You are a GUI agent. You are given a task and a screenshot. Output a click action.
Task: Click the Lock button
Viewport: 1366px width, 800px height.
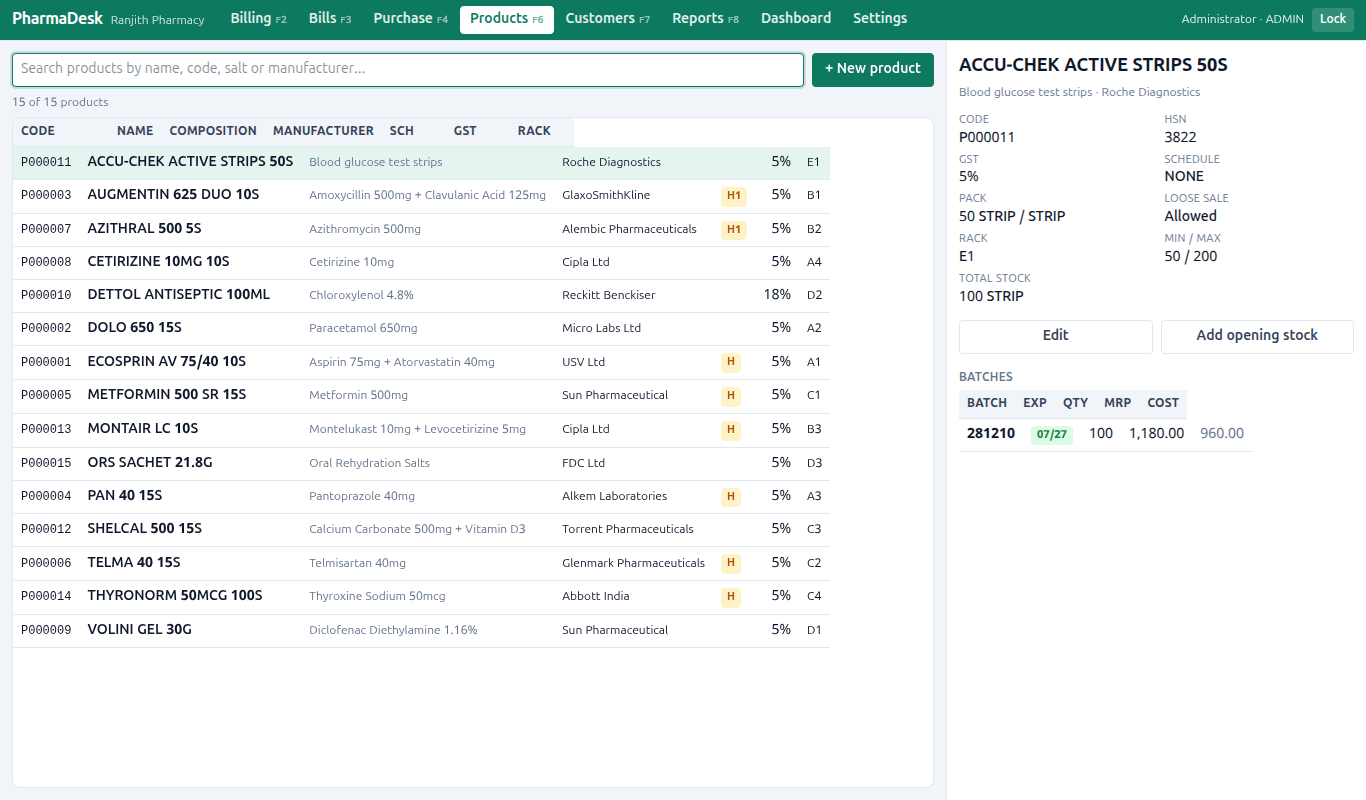coord(1333,19)
